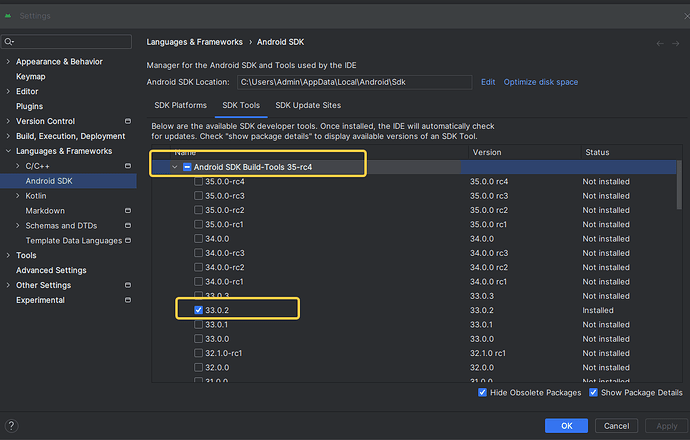This screenshot has height=440, width=690.
Task: Open Keymap settings
Action: click(x=30, y=77)
